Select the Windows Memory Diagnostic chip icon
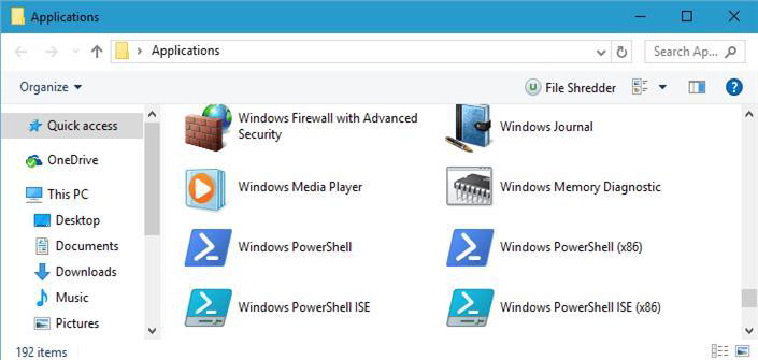This screenshot has height=360, width=758. point(469,187)
